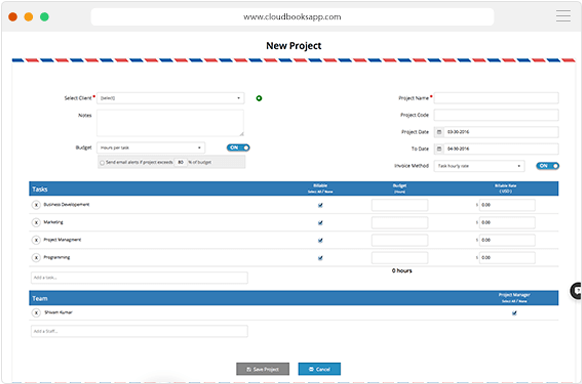Click Marketing budget hours field
Image resolution: width=582 pixels, height=384 pixels.
click(400, 223)
